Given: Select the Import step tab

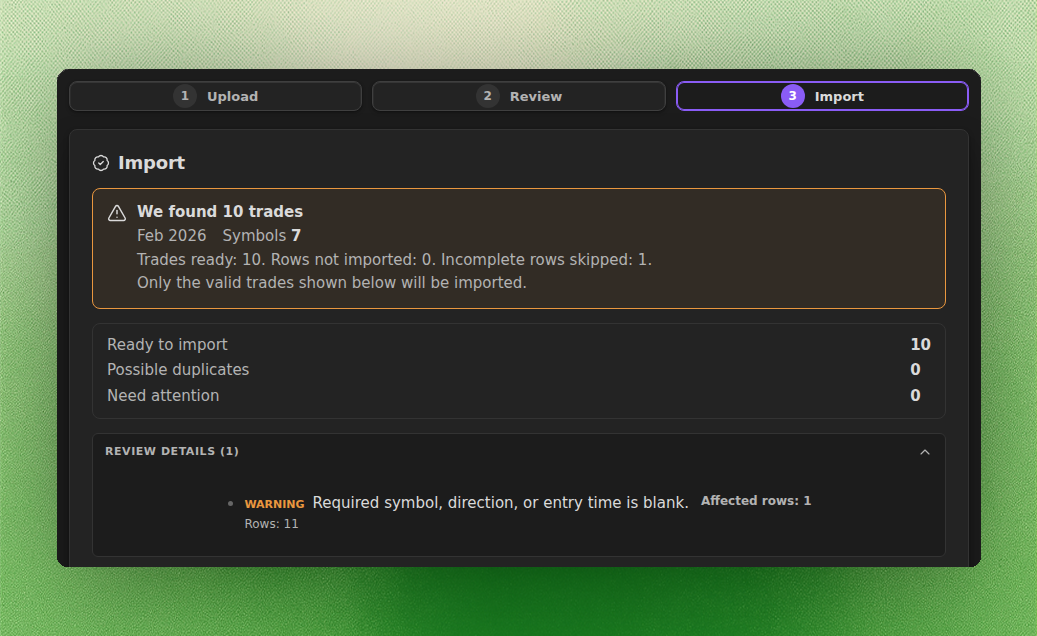Looking at the screenshot, I should pyautogui.click(x=822, y=96).
